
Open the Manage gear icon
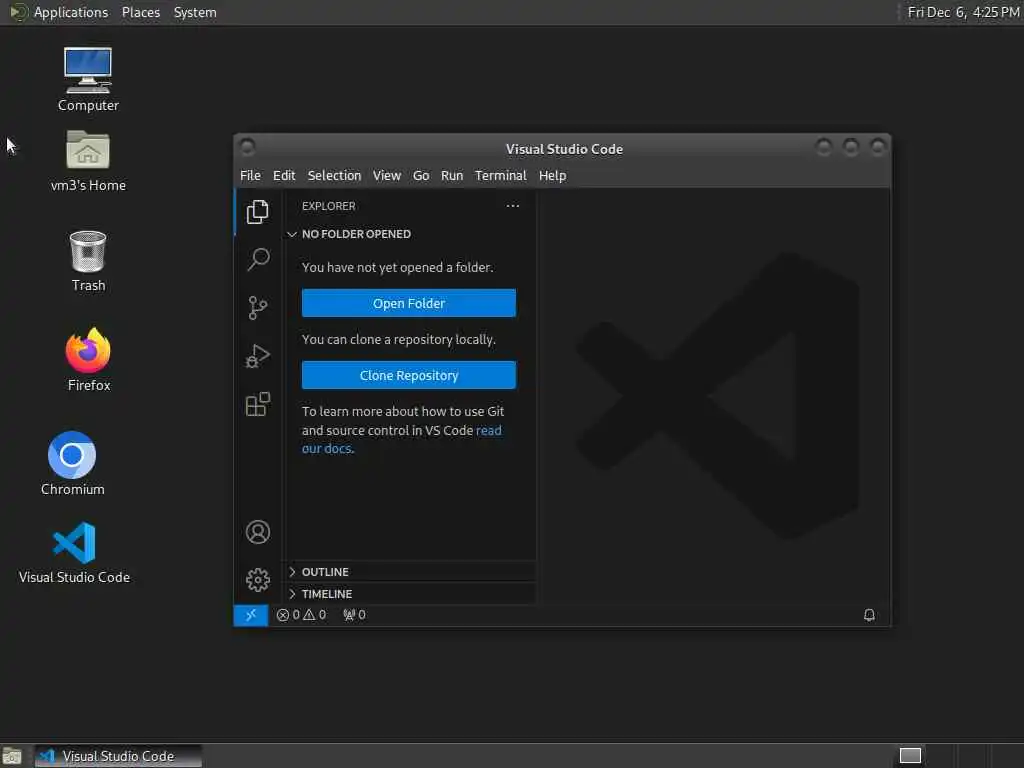coord(257,580)
